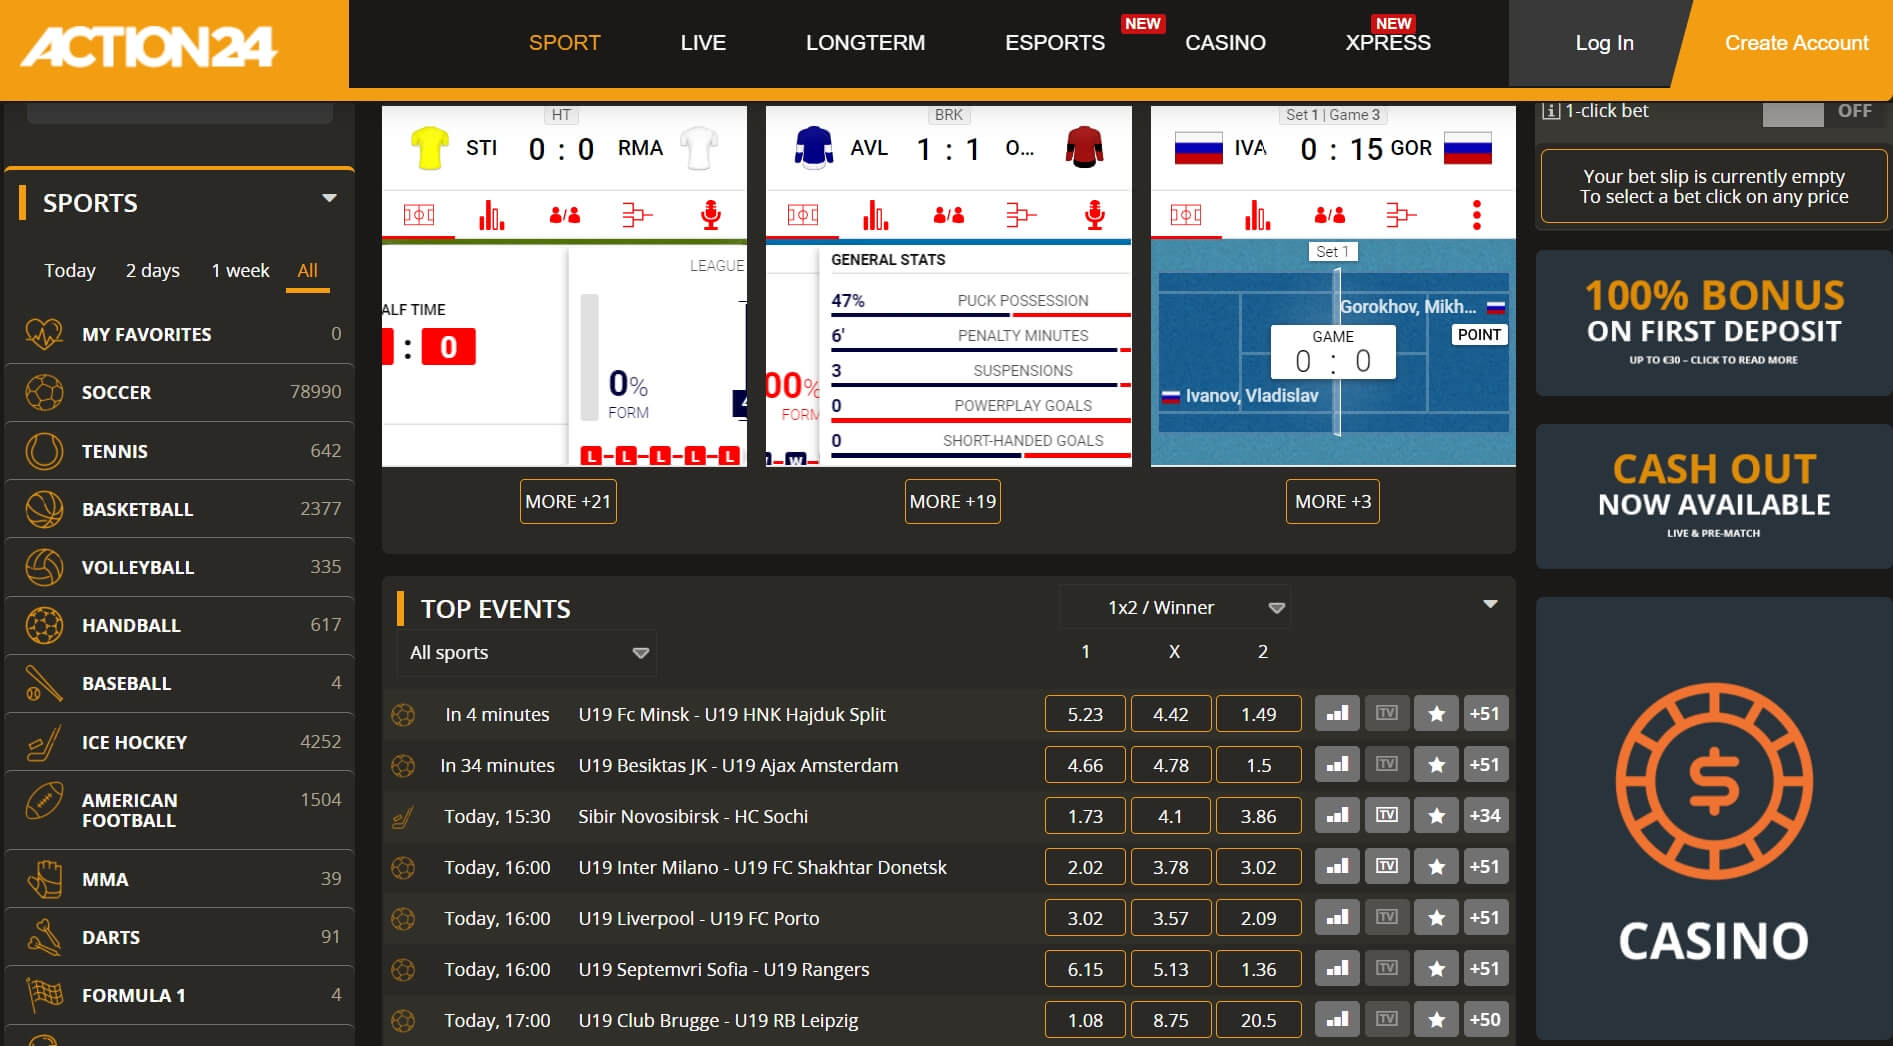Image resolution: width=1893 pixels, height=1046 pixels.
Task: Star the U19 Liverpool - U19 FC Porto match
Action: point(1436,918)
